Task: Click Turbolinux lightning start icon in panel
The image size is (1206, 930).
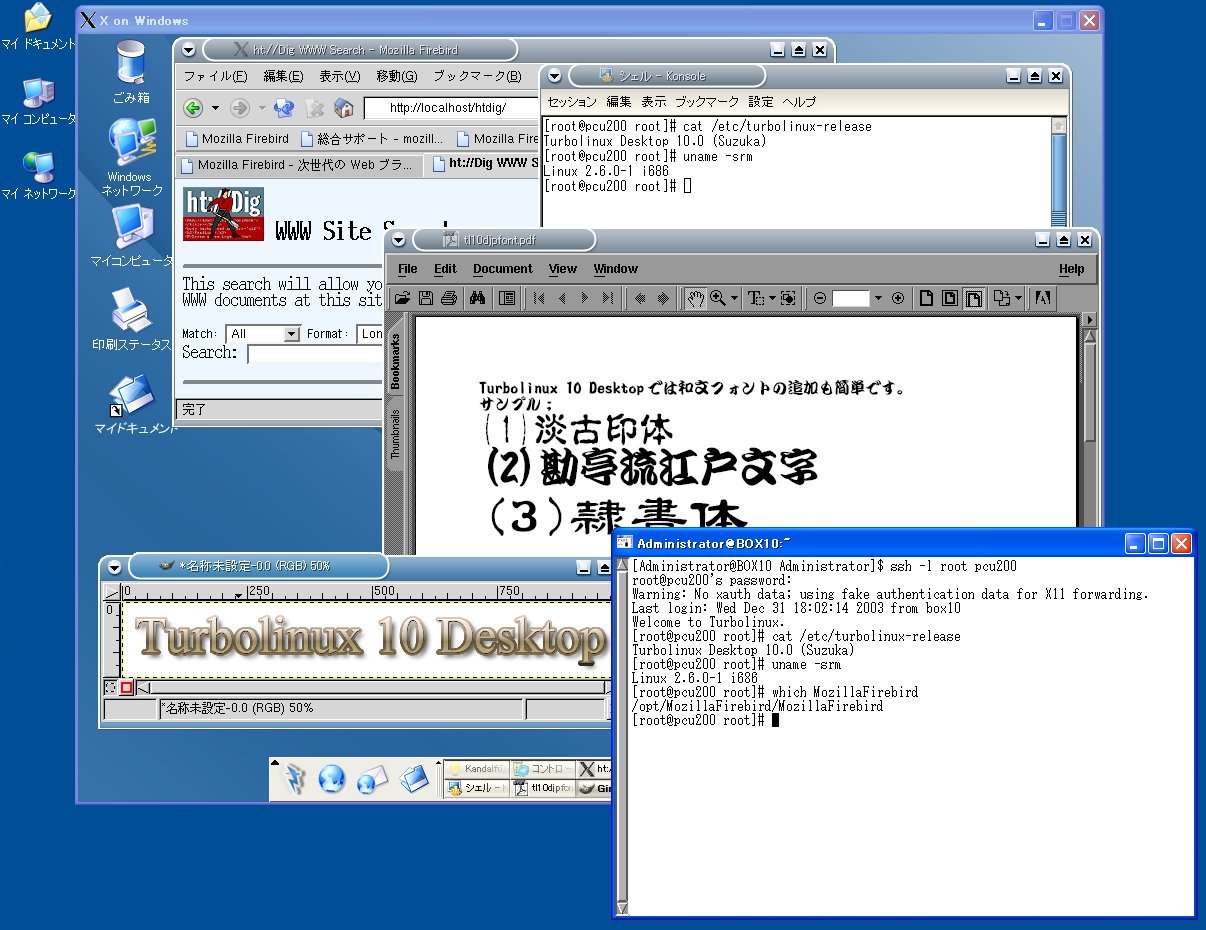Action: [x=293, y=780]
